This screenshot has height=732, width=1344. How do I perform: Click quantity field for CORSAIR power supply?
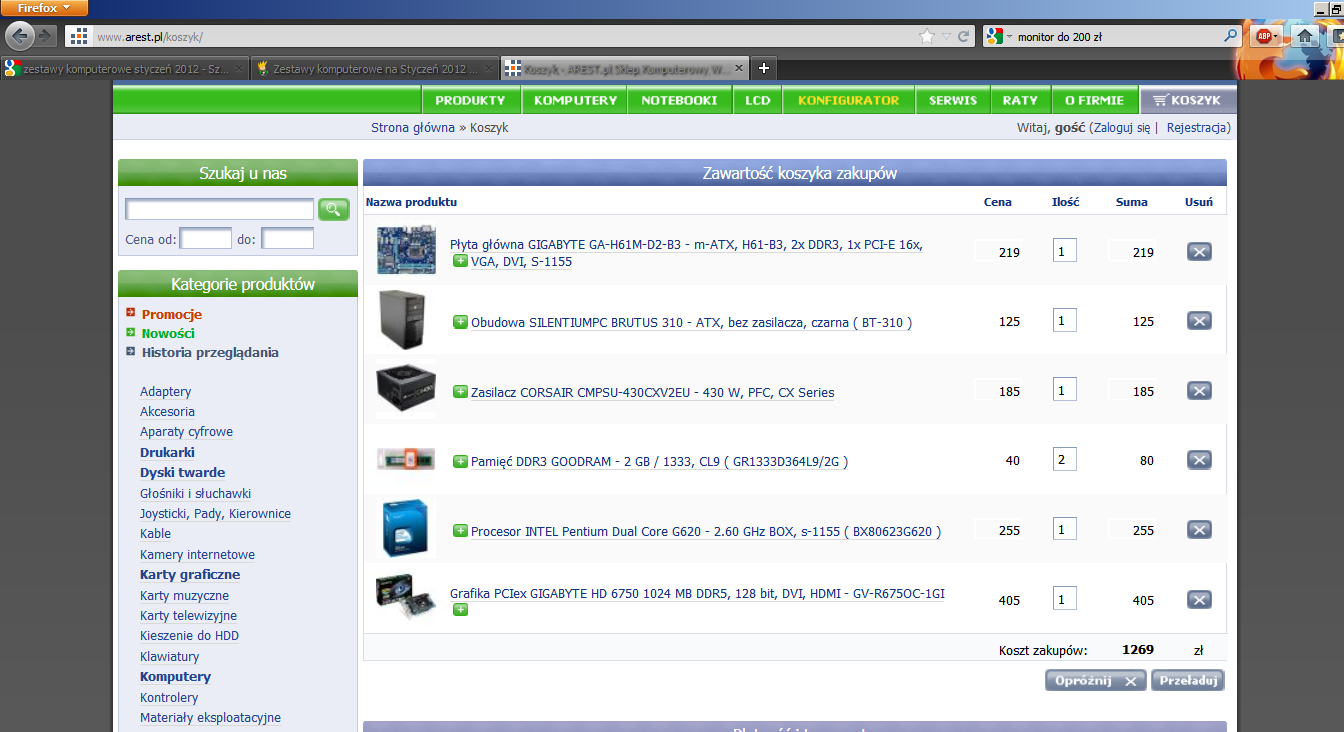coord(1064,390)
